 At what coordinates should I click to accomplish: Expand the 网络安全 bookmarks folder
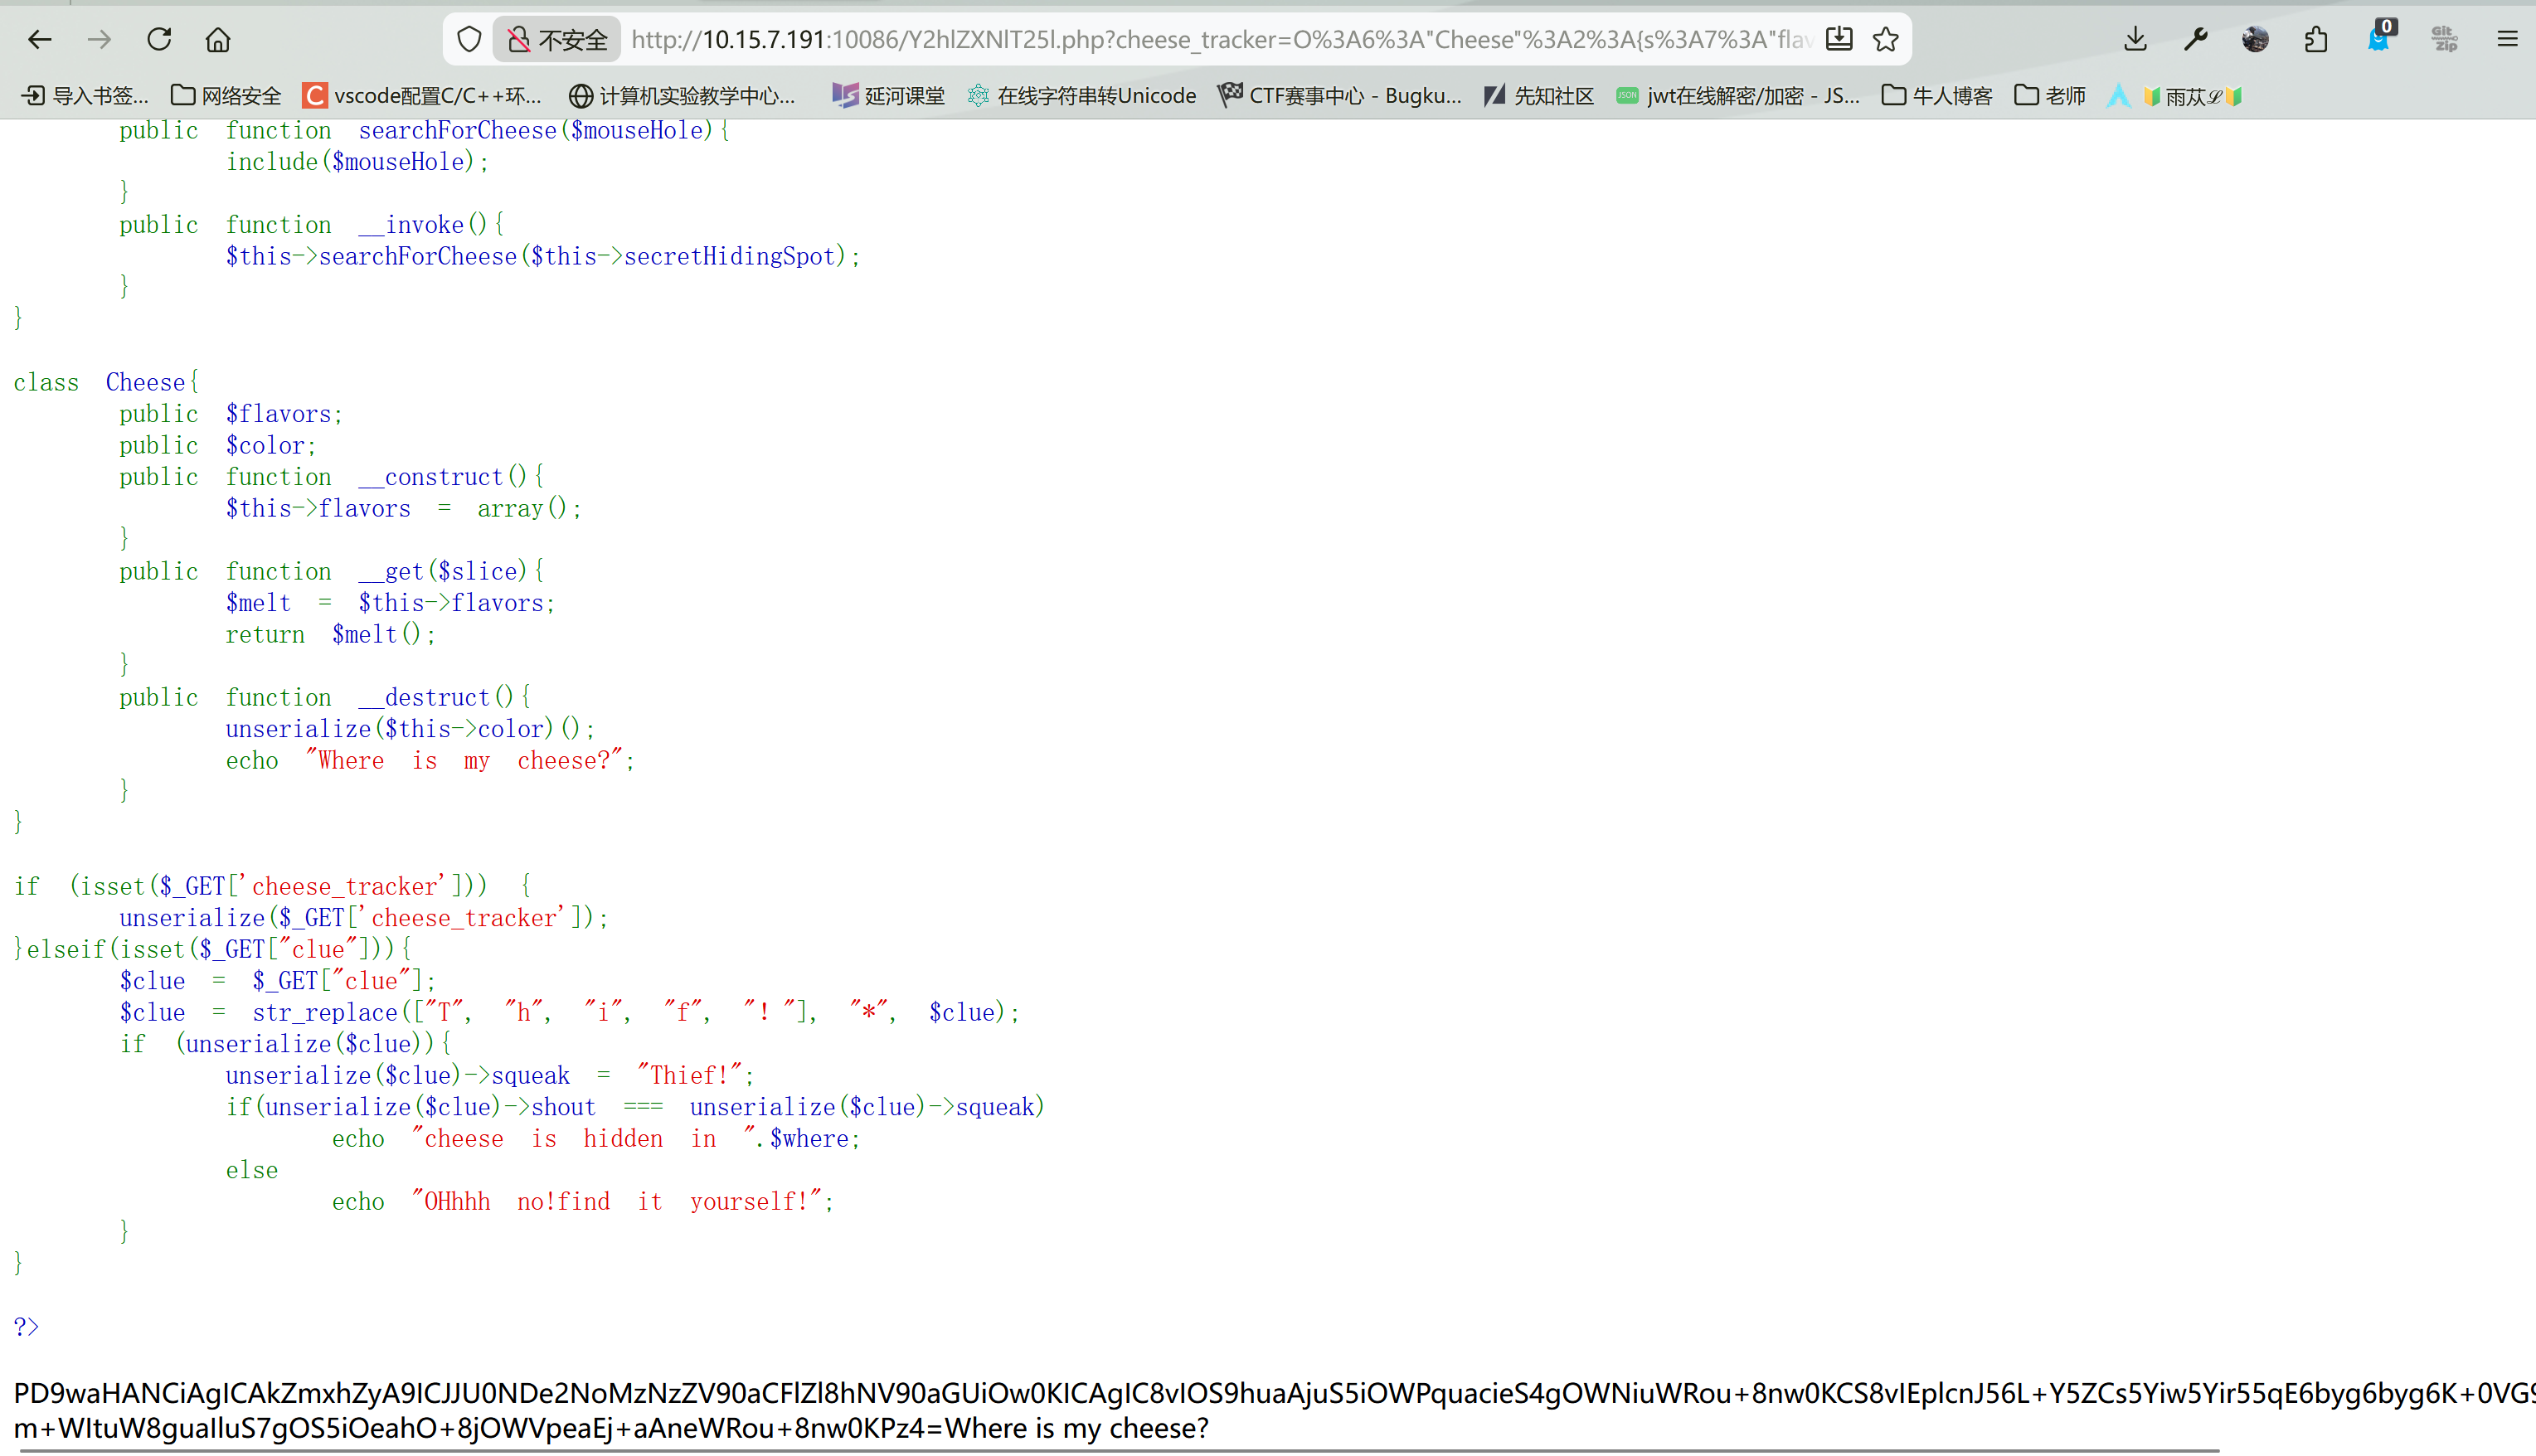pos(226,96)
